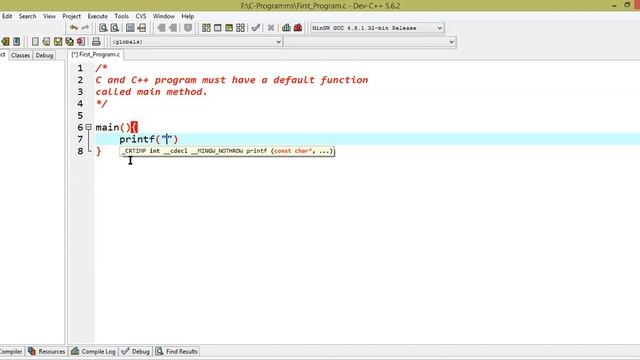The width and height of the screenshot is (640, 360).
Task: Click the comment text 'called main method.'
Action: (151, 92)
